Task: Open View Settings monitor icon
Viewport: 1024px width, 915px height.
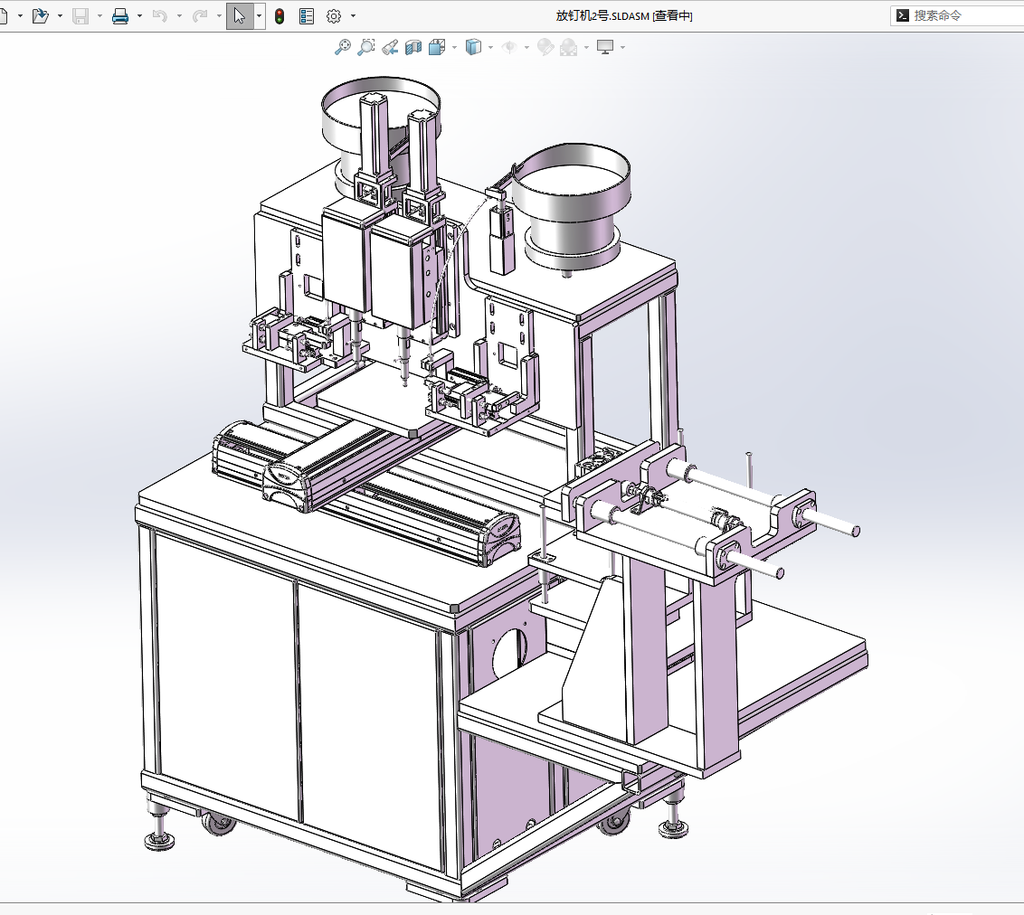Action: tap(605, 47)
